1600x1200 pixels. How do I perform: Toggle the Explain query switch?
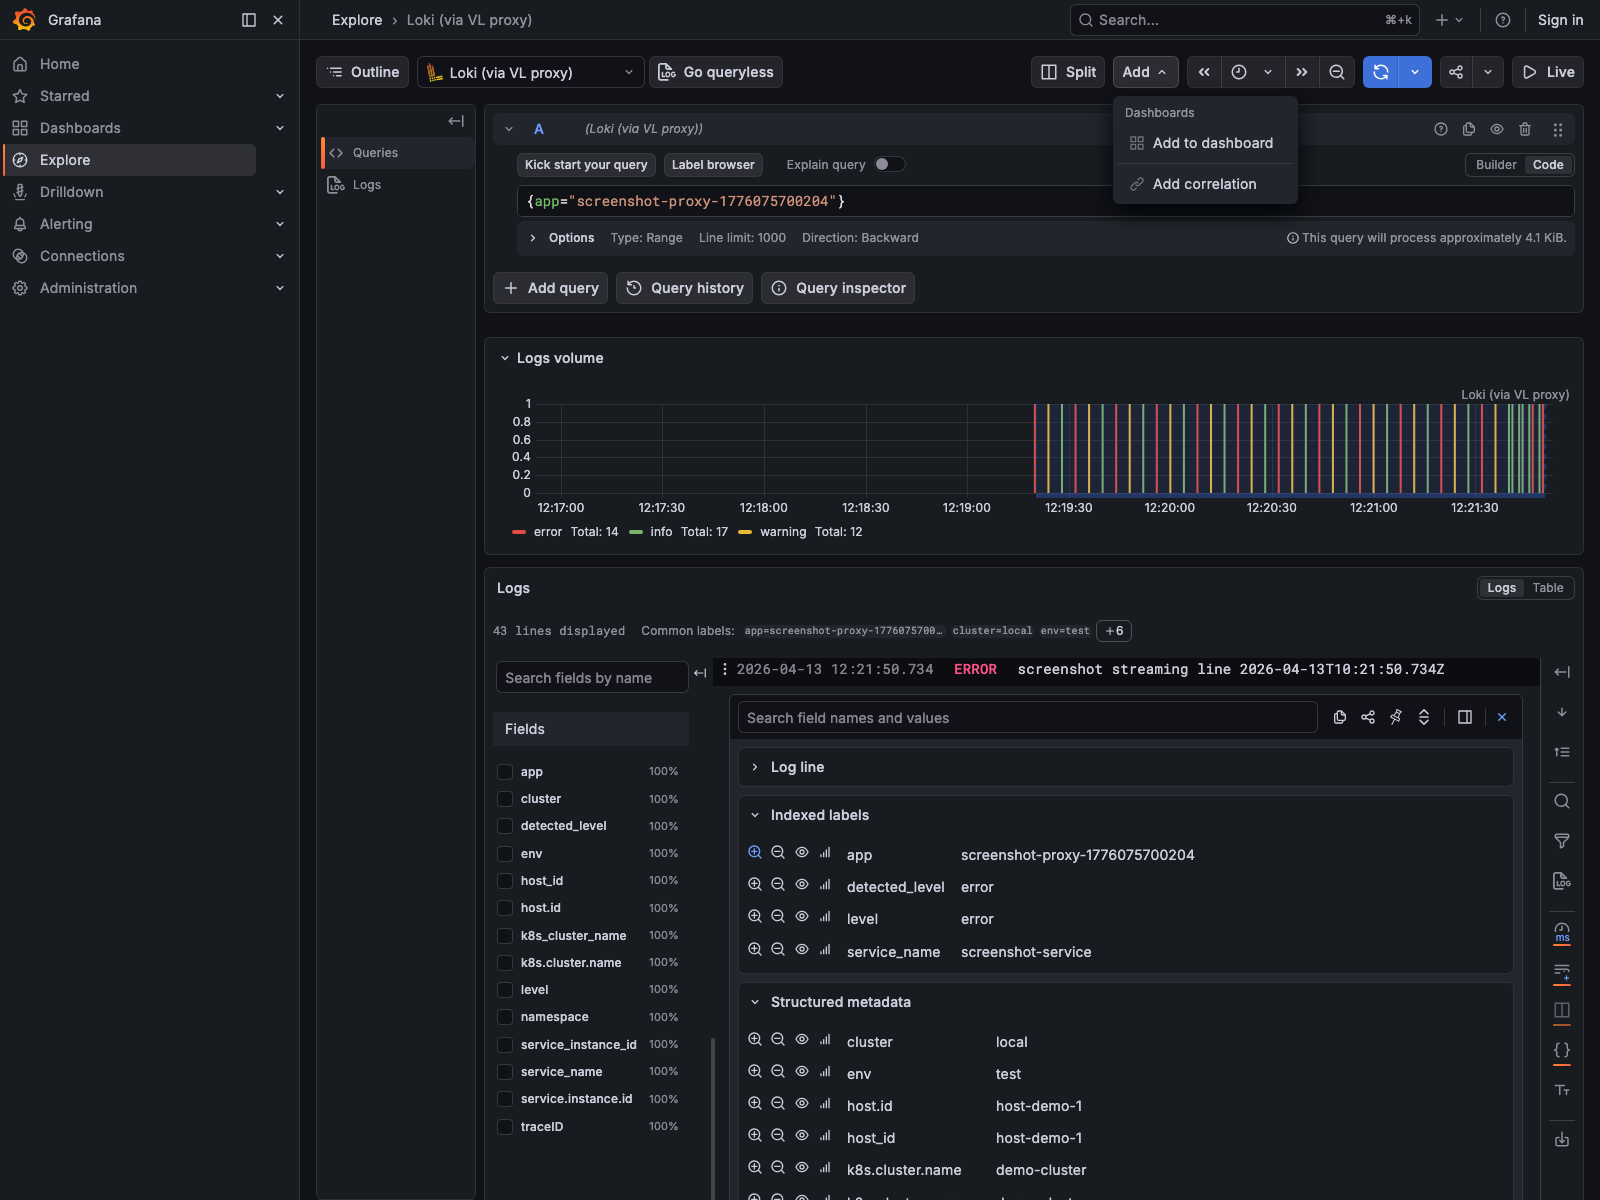tap(889, 165)
